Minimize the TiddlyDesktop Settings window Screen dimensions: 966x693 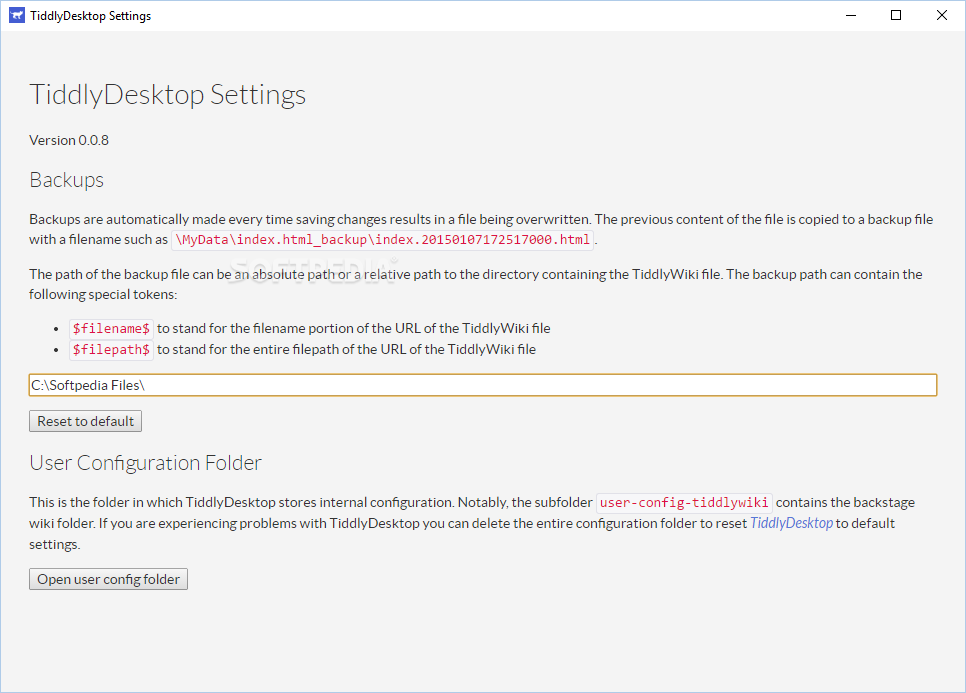851,15
